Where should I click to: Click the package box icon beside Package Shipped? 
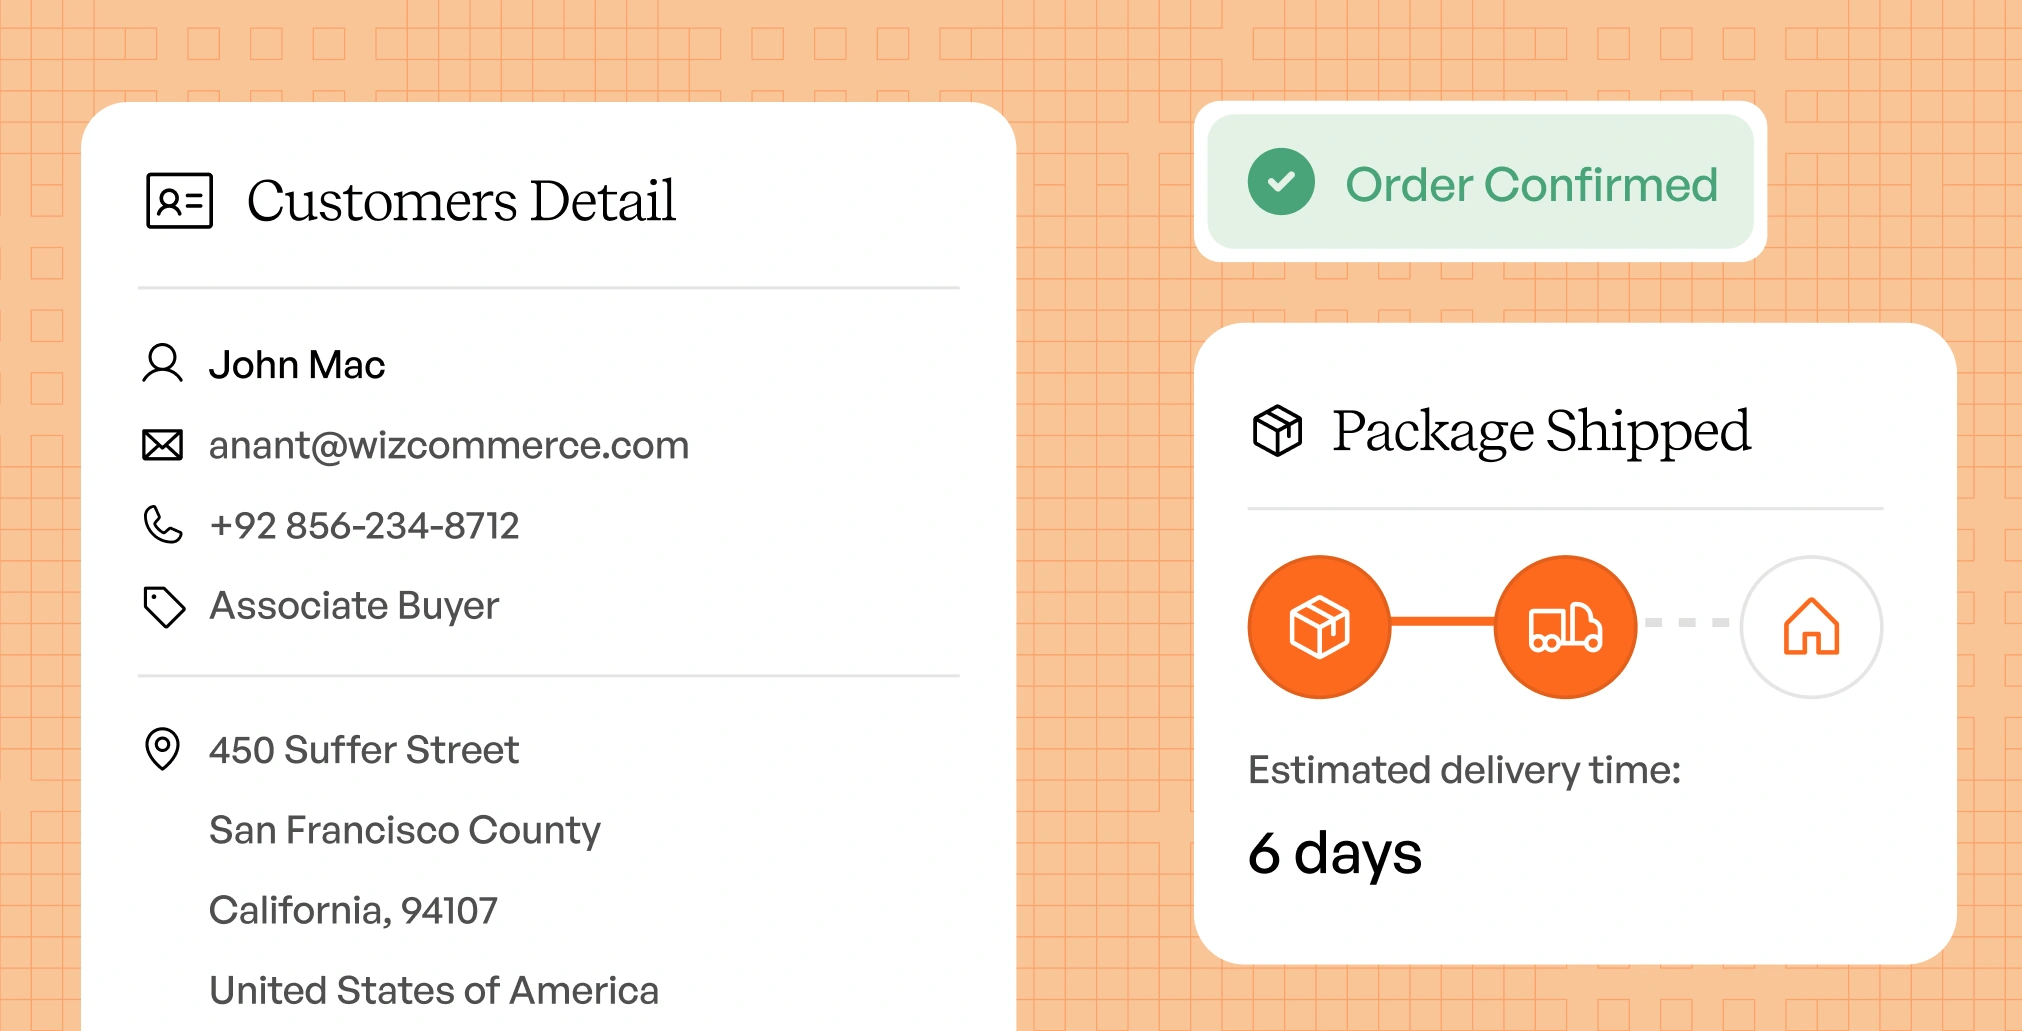pyautogui.click(x=1277, y=431)
